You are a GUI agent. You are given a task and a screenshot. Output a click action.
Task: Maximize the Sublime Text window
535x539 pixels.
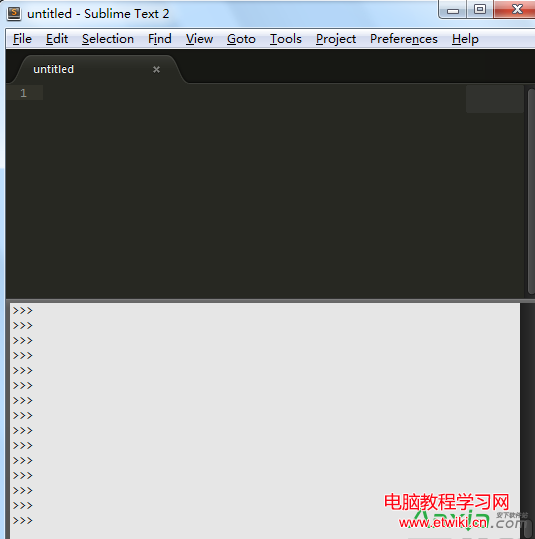coord(480,10)
